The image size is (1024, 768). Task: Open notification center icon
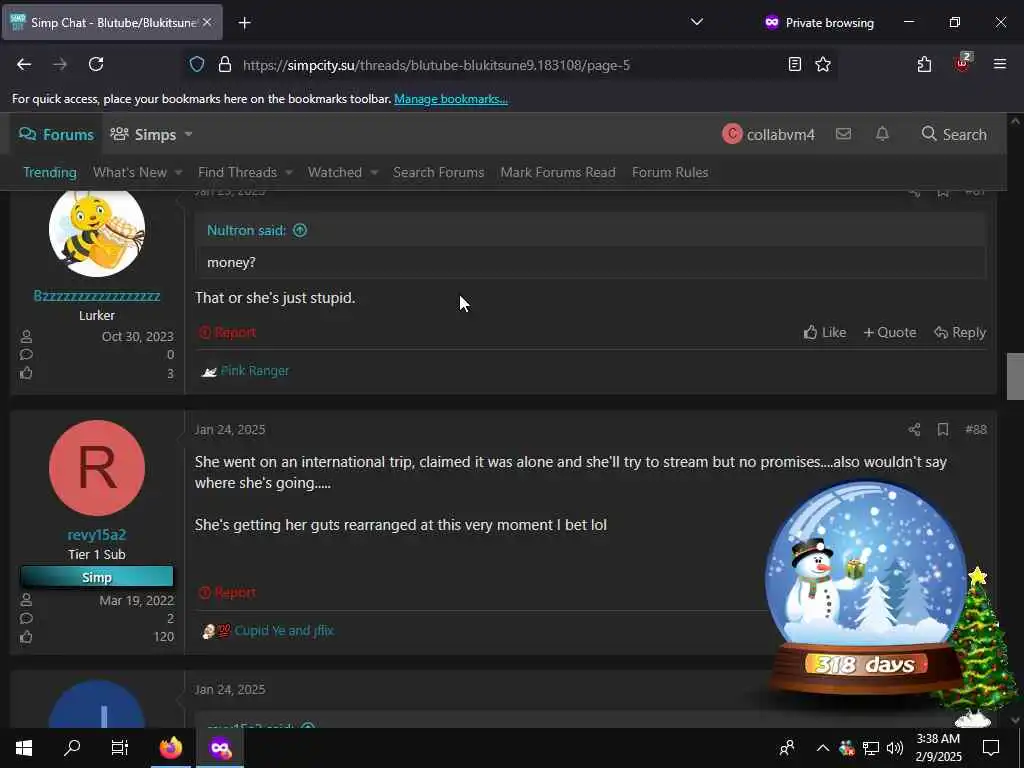(x=991, y=748)
